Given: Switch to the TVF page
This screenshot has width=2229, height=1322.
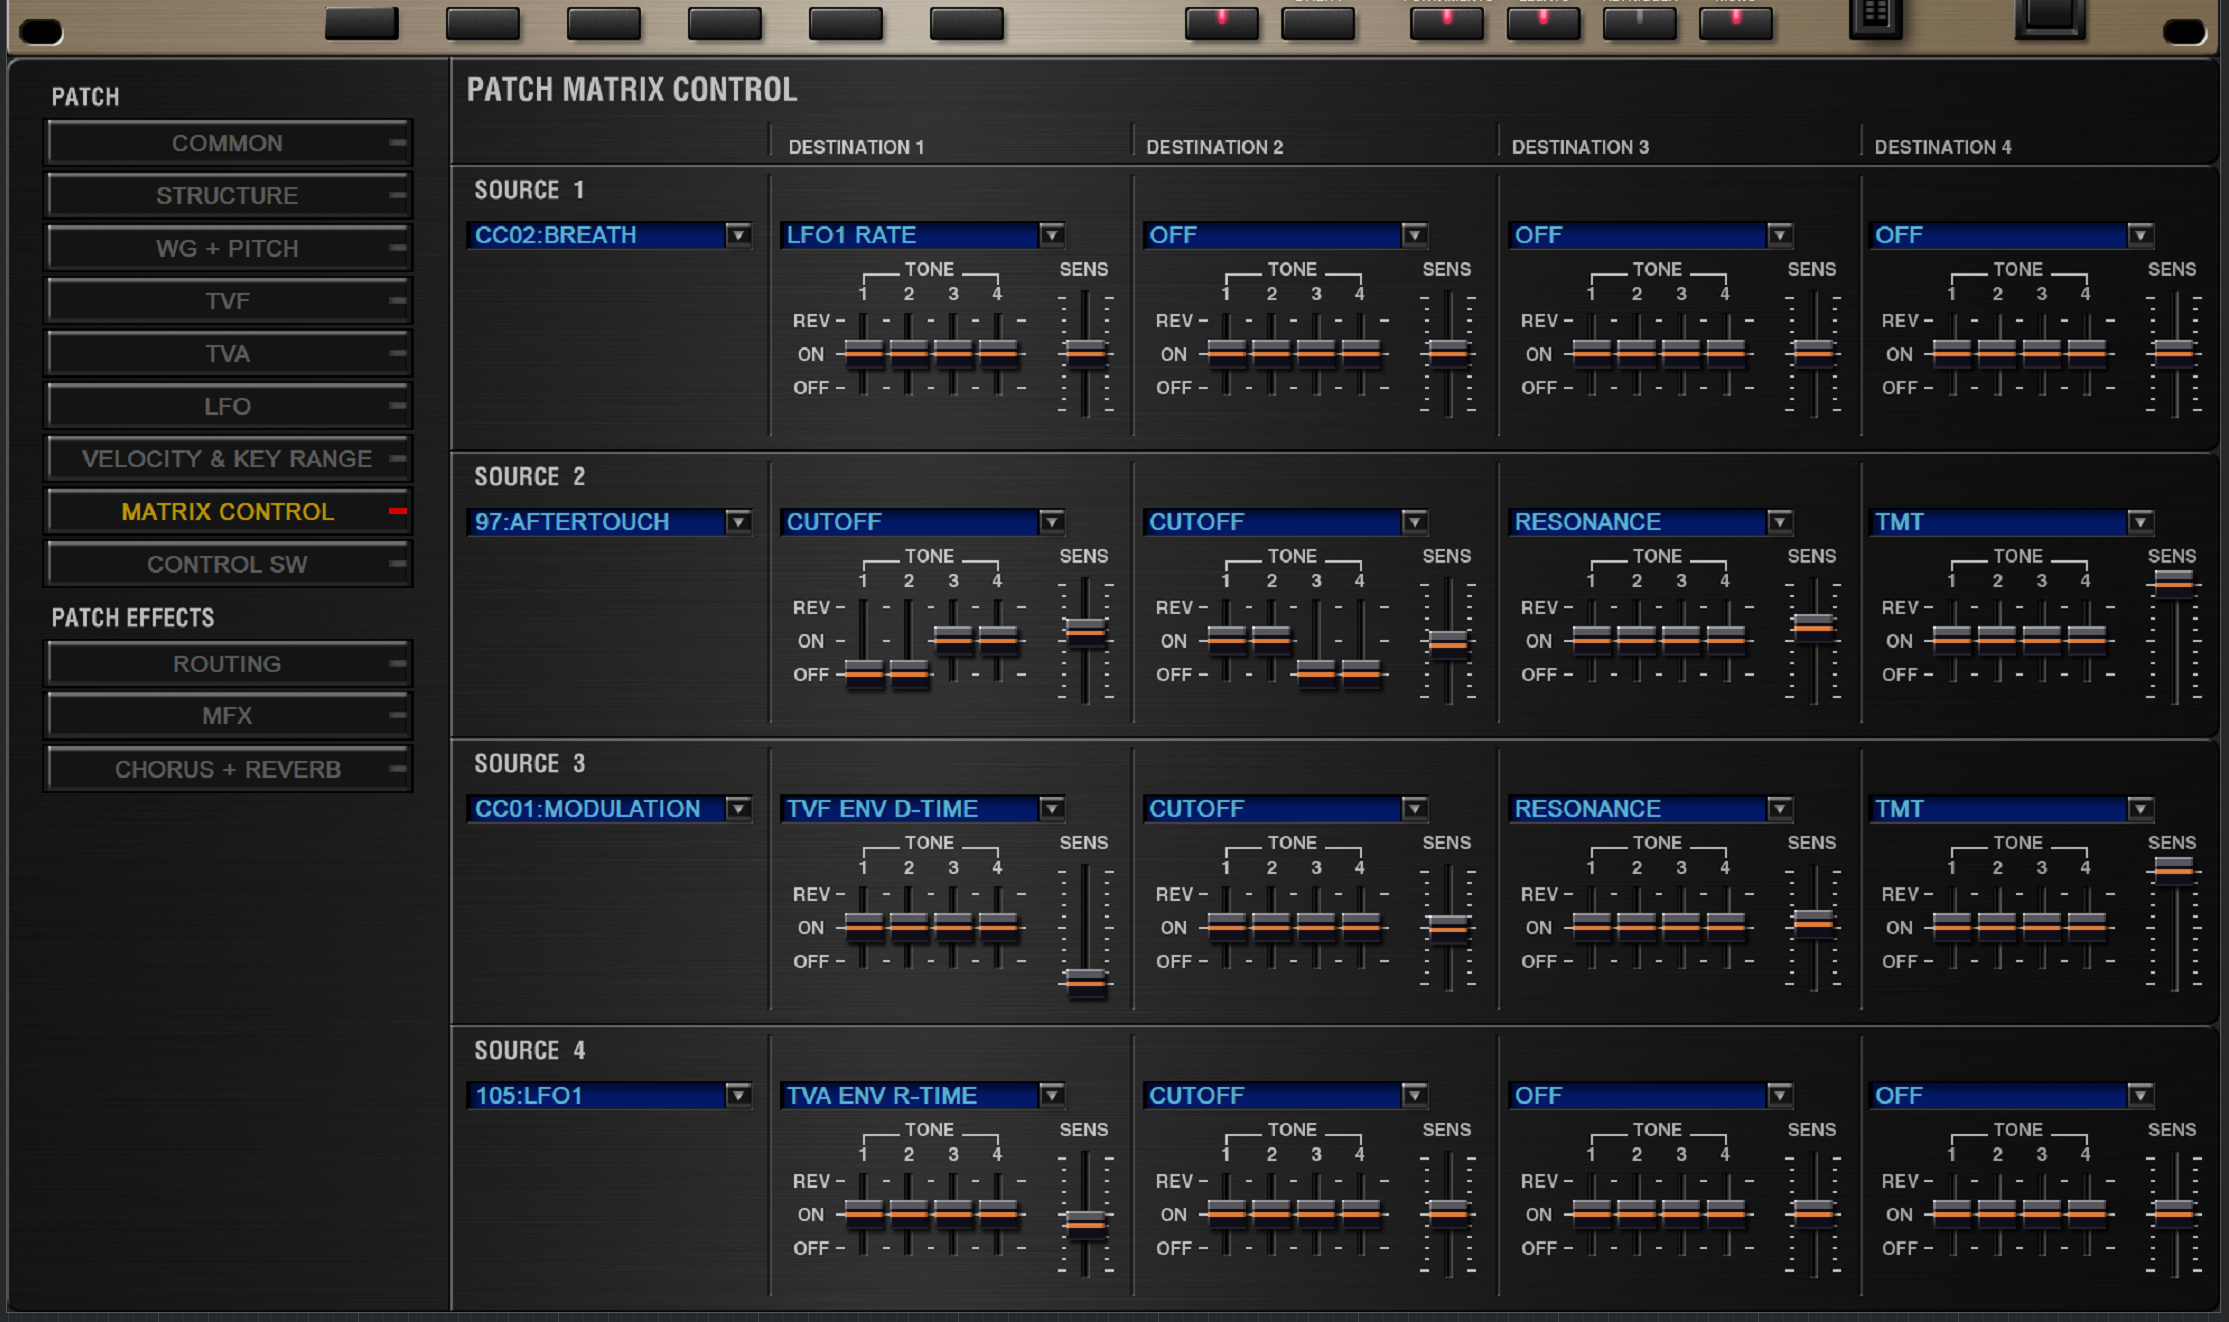Looking at the screenshot, I should 227,301.
